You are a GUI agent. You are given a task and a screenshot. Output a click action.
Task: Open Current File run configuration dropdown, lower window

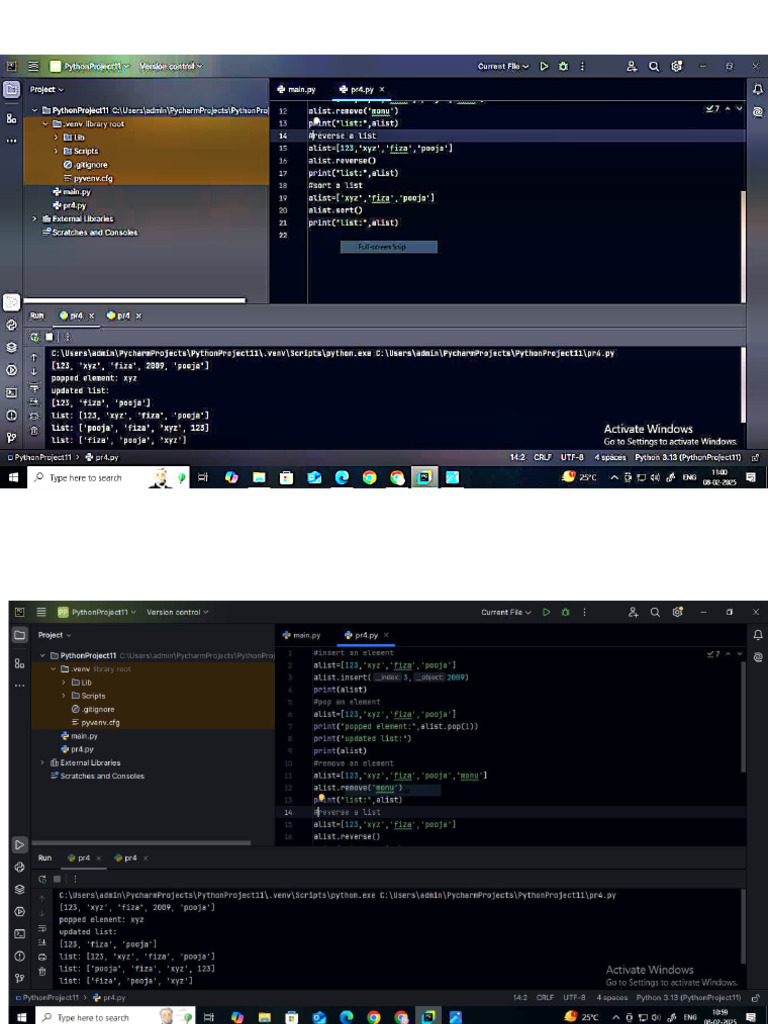click(x=506, y=613)
